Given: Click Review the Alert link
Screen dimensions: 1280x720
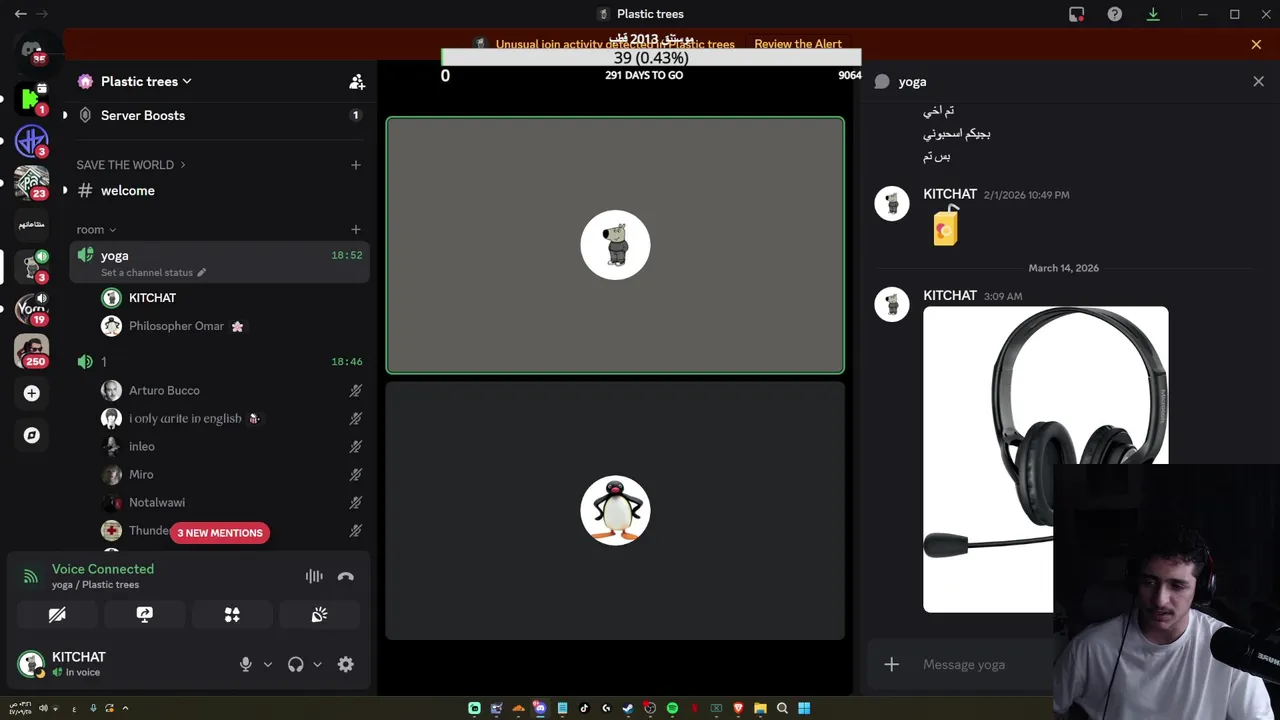Looking at the screenshot, I should 798,44.
